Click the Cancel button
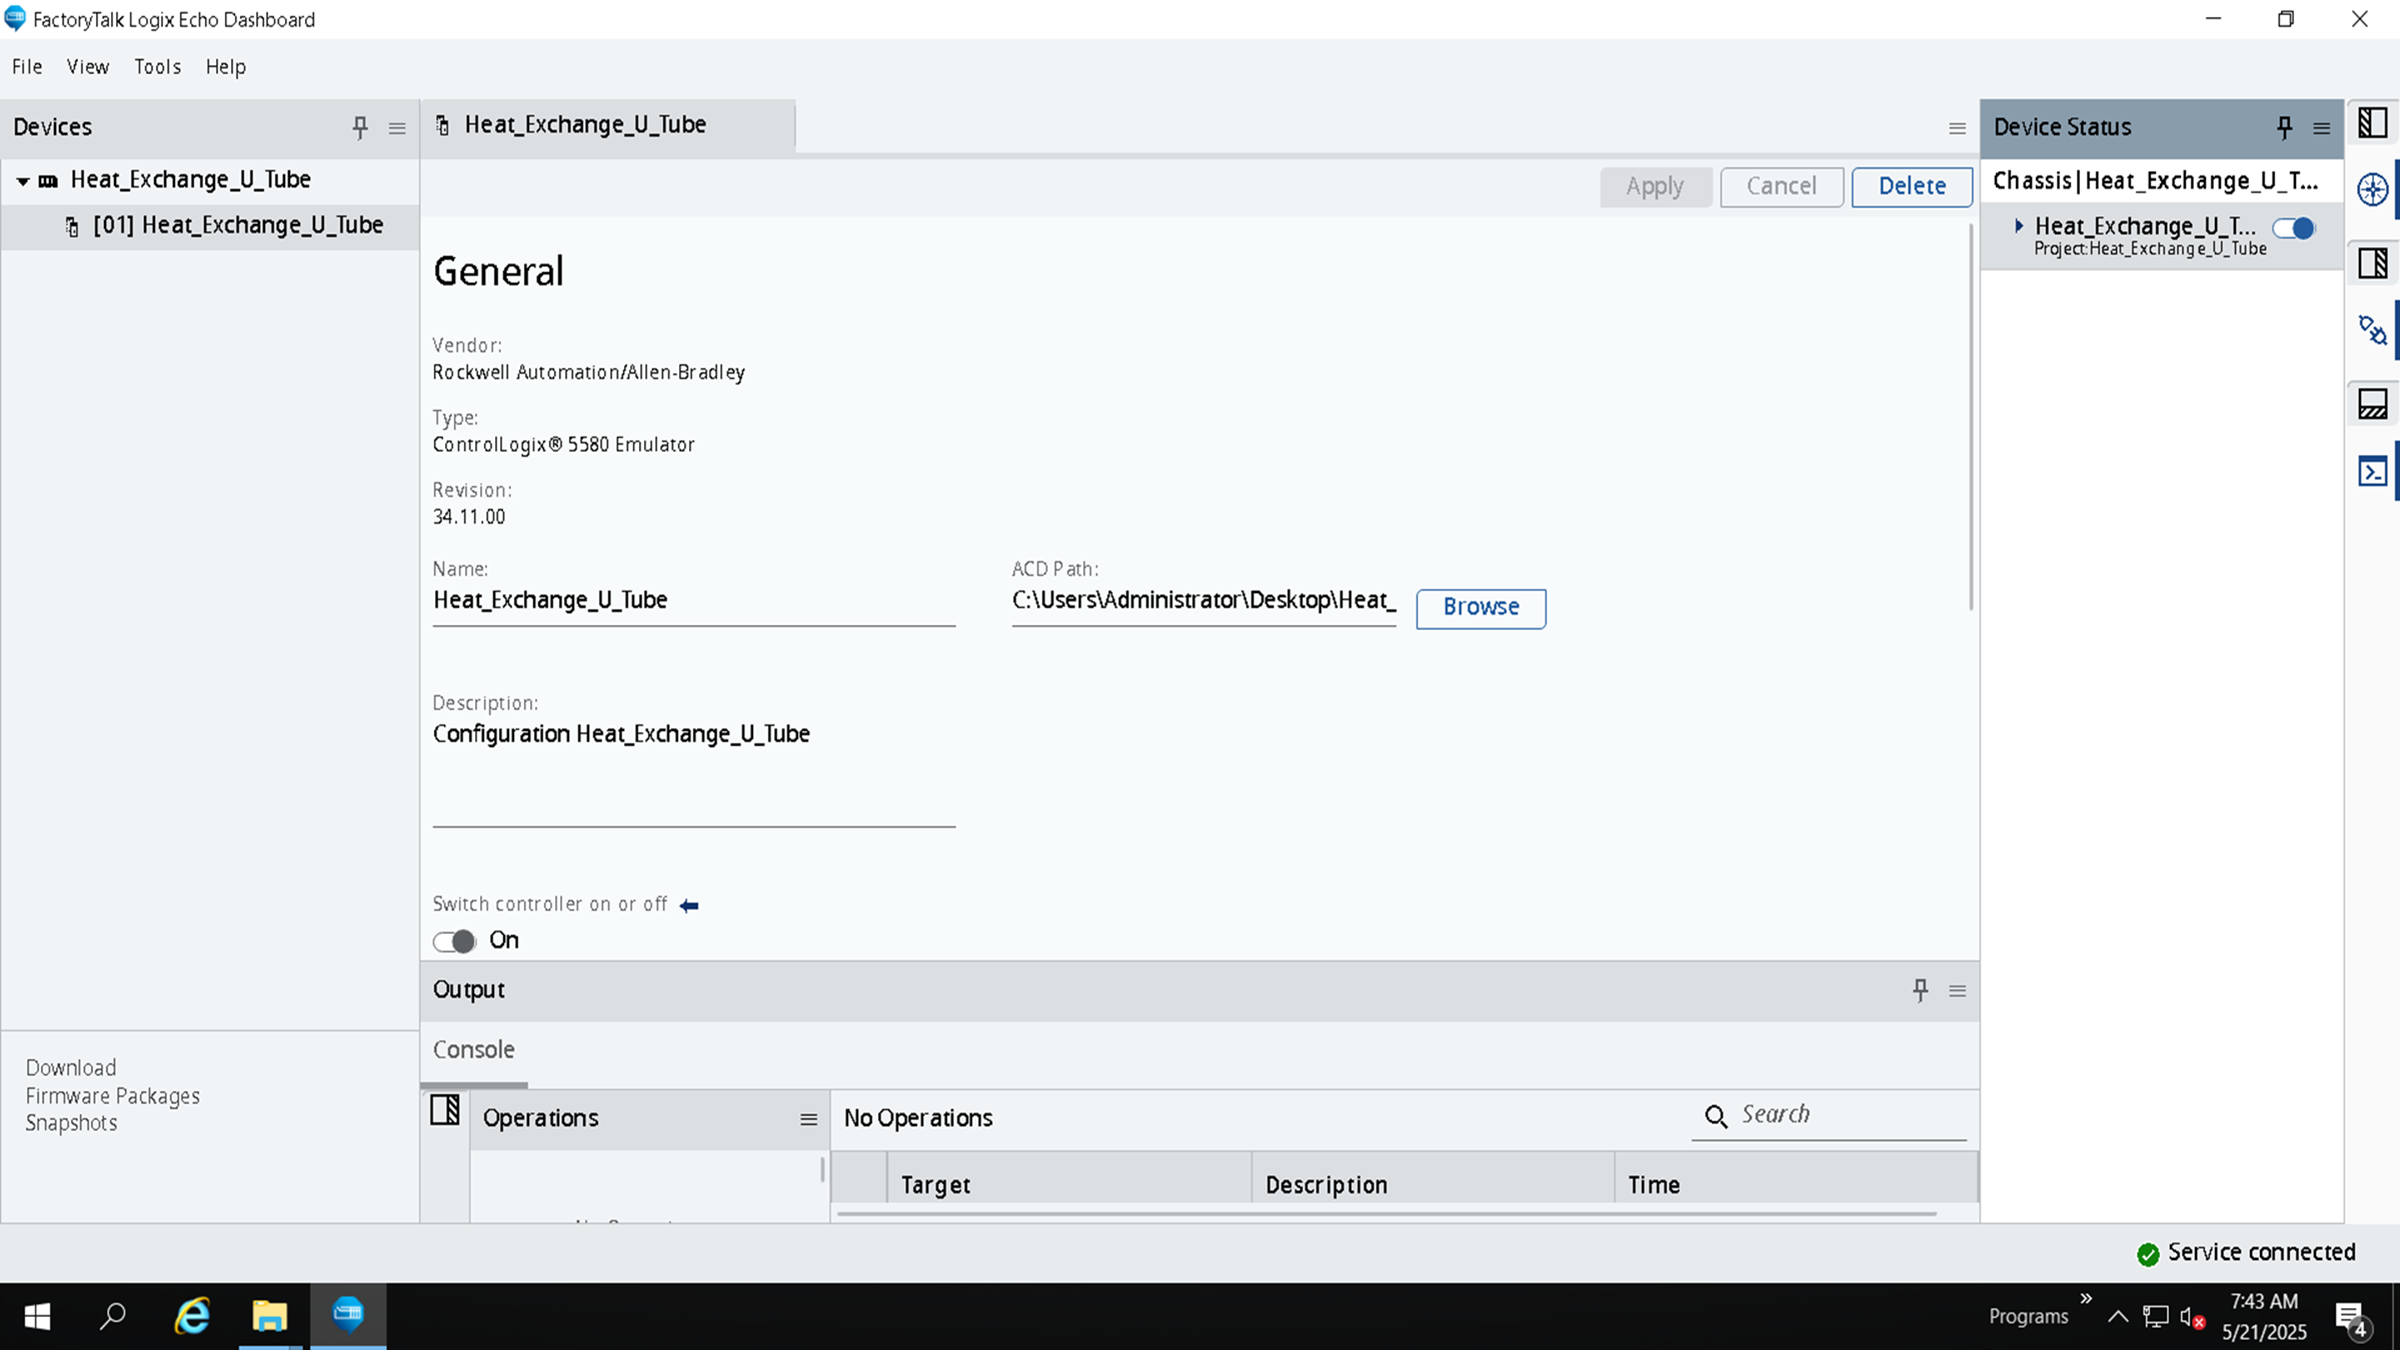The width and height of the screenshot is (2400, 1350). 1781,186
